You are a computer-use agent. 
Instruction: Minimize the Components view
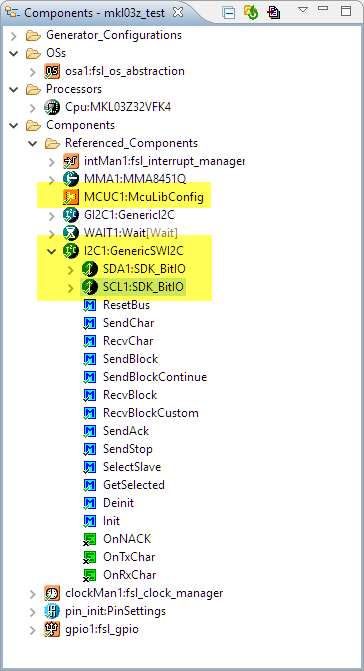(323, 9)
